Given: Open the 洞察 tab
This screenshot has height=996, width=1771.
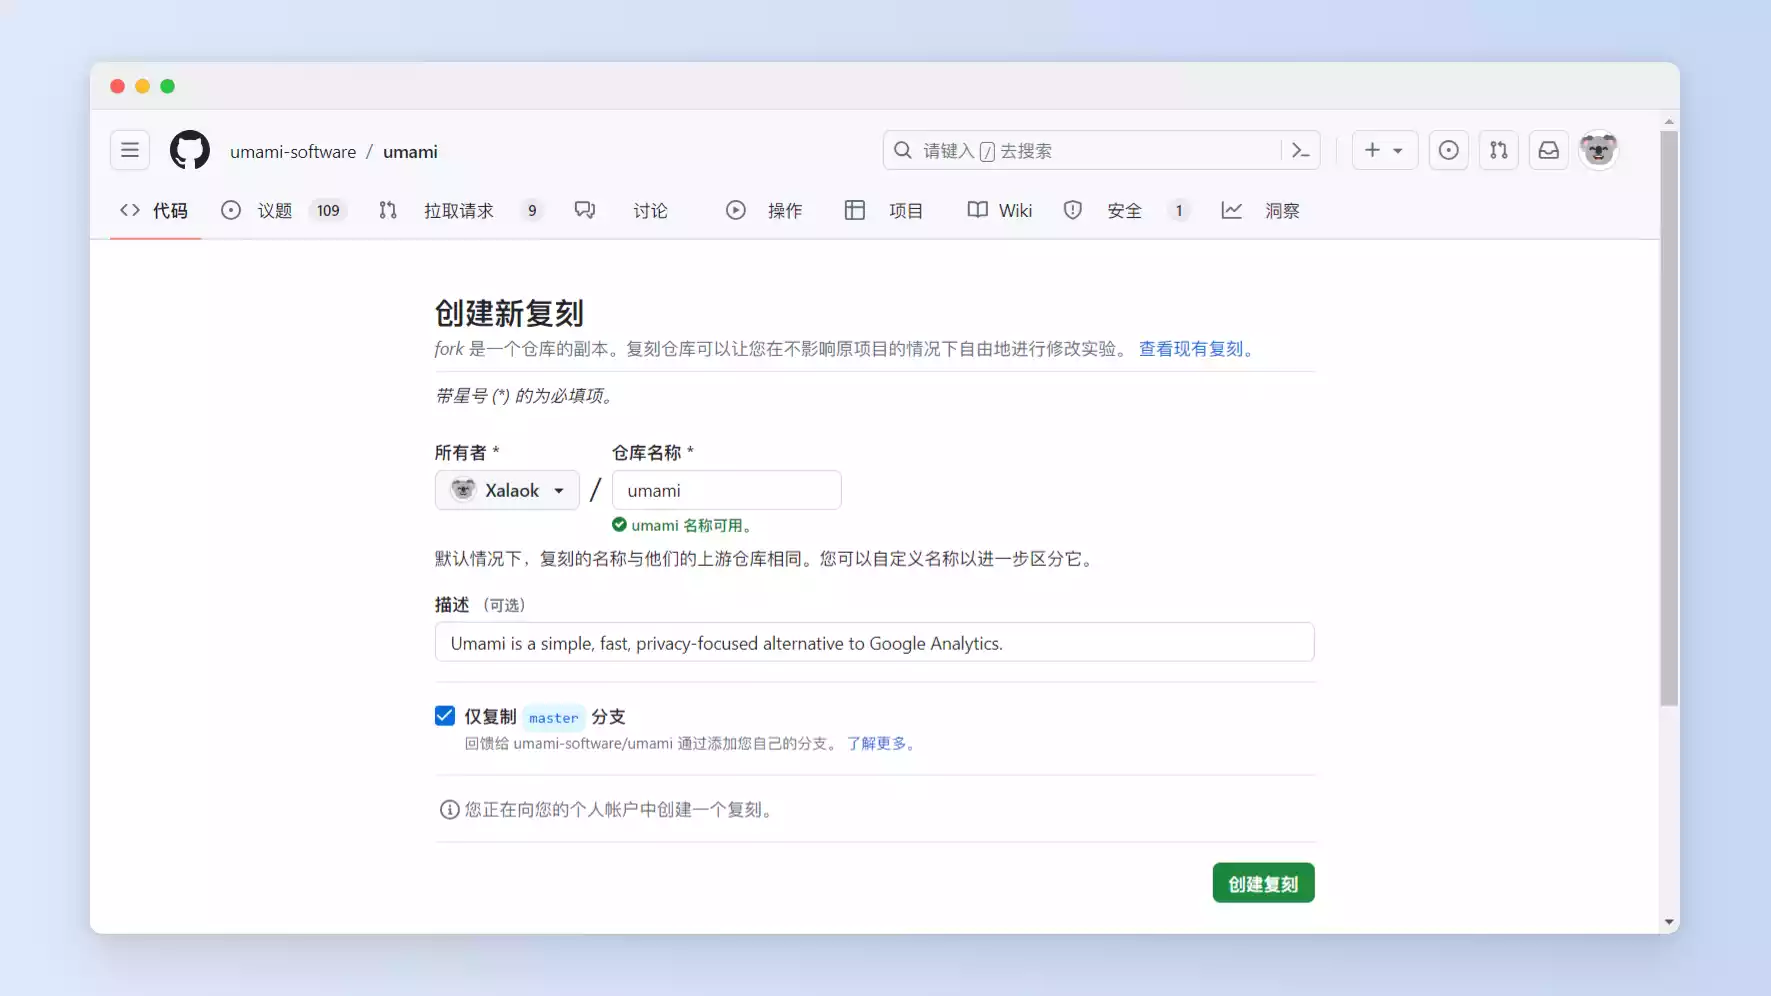Looking at the screenshot, I should (x=1261, y=210).
